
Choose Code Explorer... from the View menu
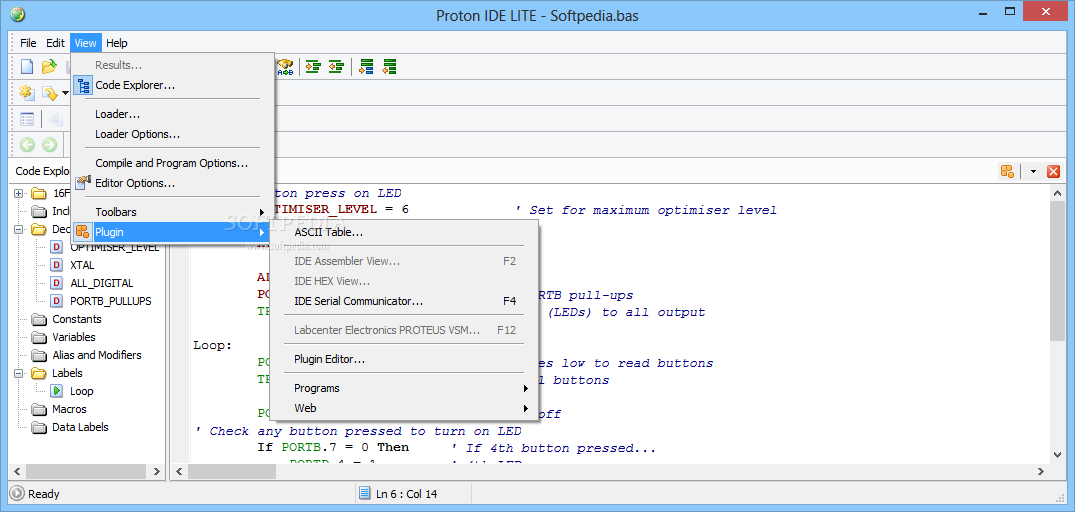point(173,86)
